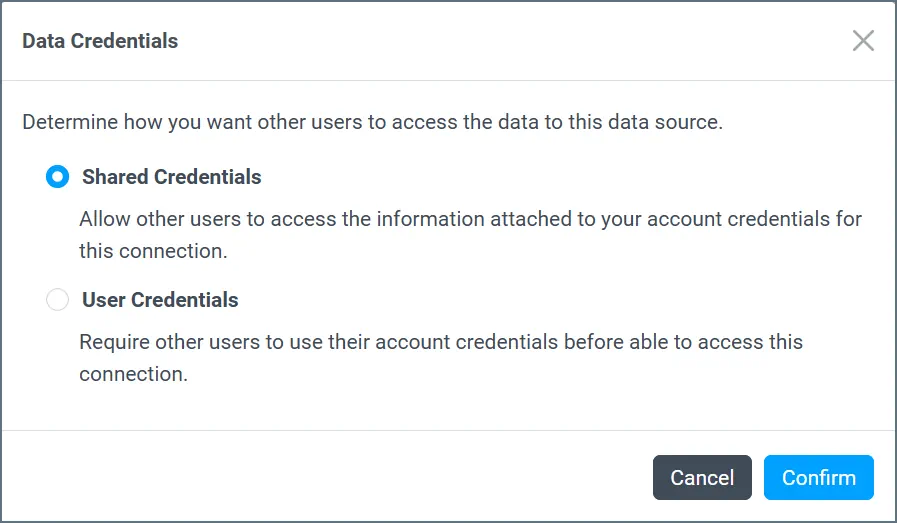Click the 'Determine how you want' instruction text
Screen dimensions: 897x523
click(x=372, y=123)
